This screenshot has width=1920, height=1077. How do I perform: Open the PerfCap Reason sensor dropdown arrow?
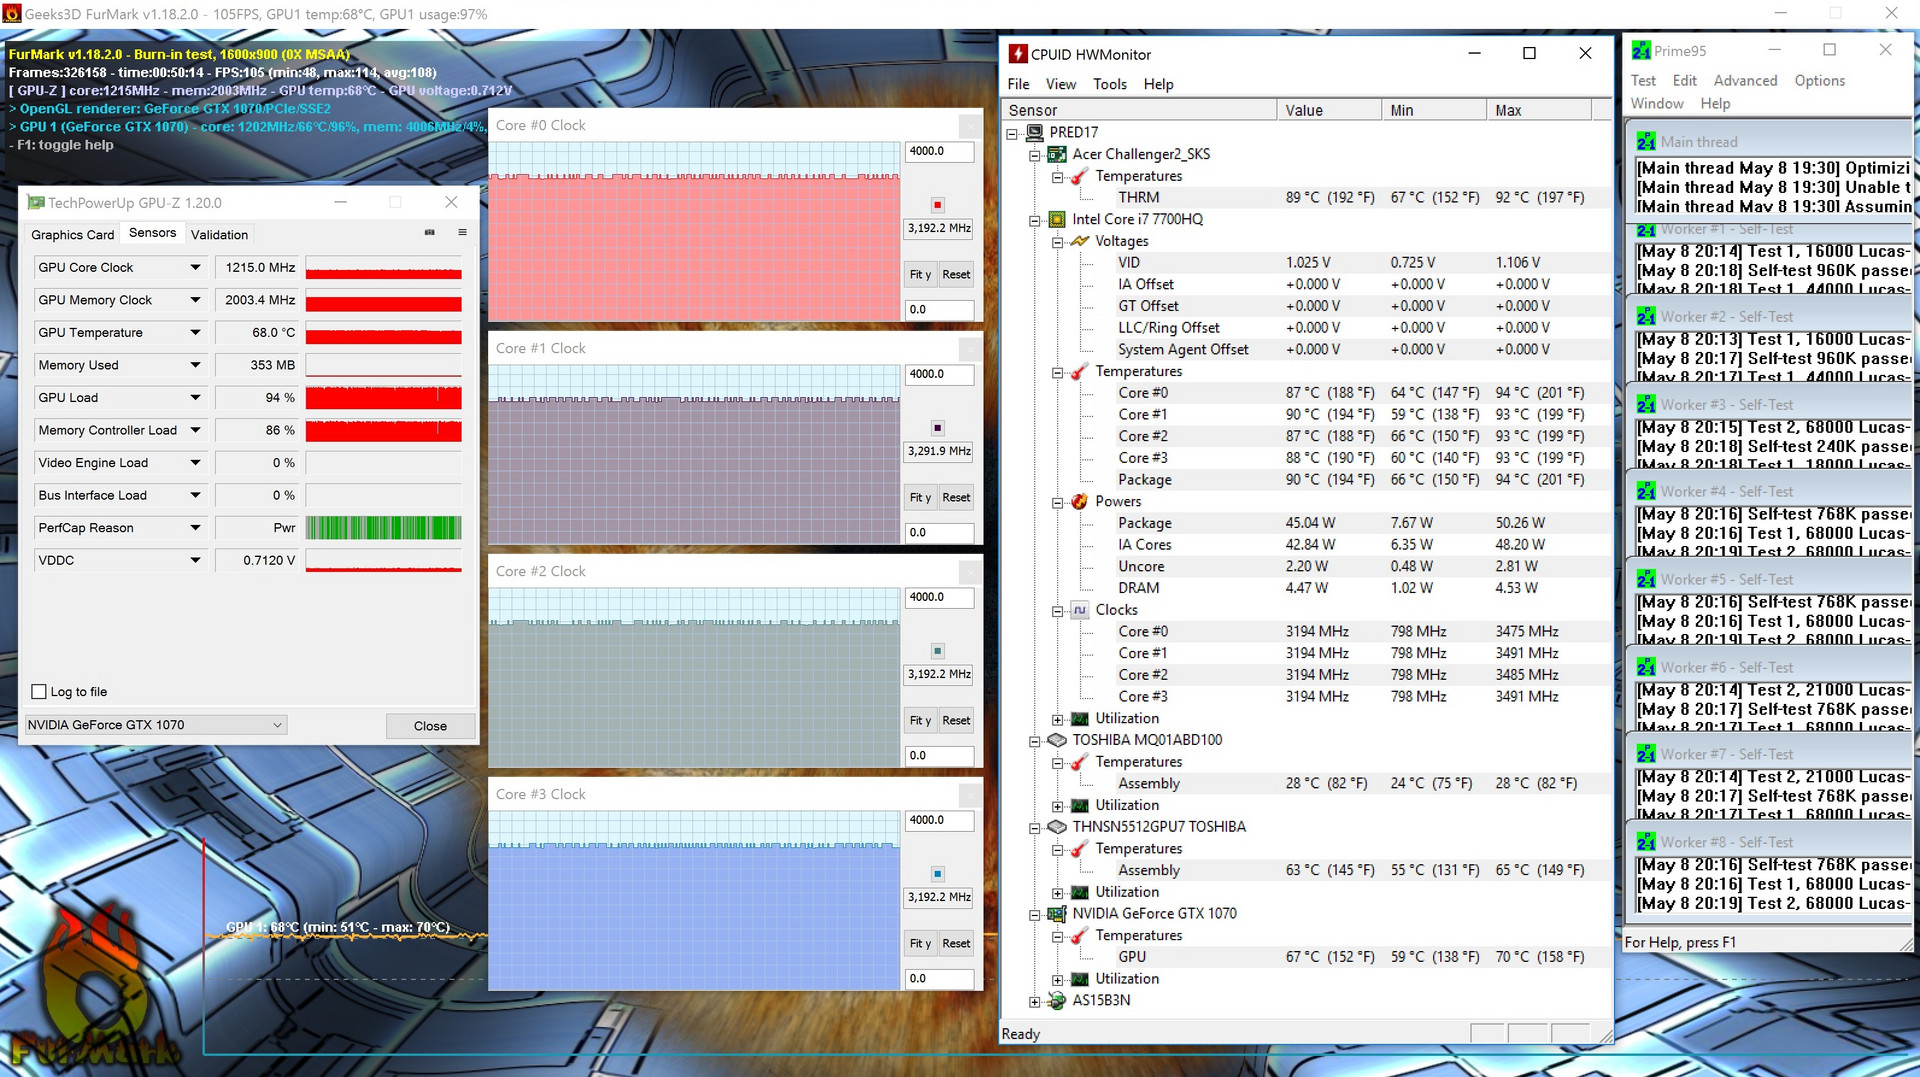195,528
